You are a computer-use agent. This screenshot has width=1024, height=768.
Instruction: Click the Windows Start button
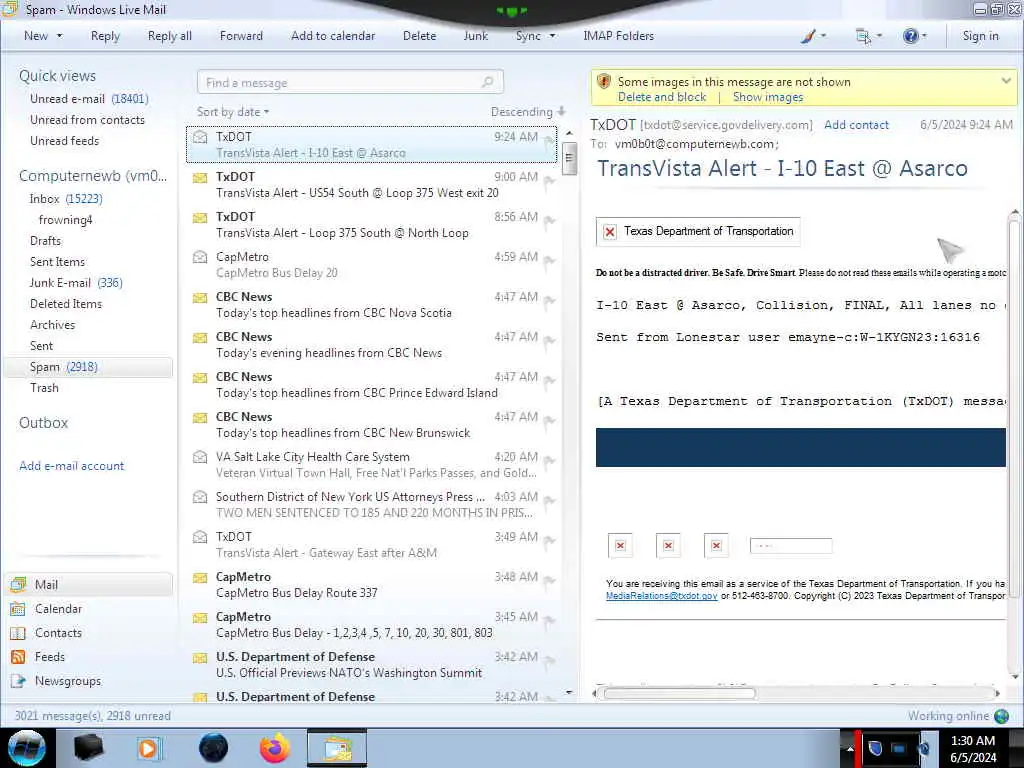click(27, 748)
